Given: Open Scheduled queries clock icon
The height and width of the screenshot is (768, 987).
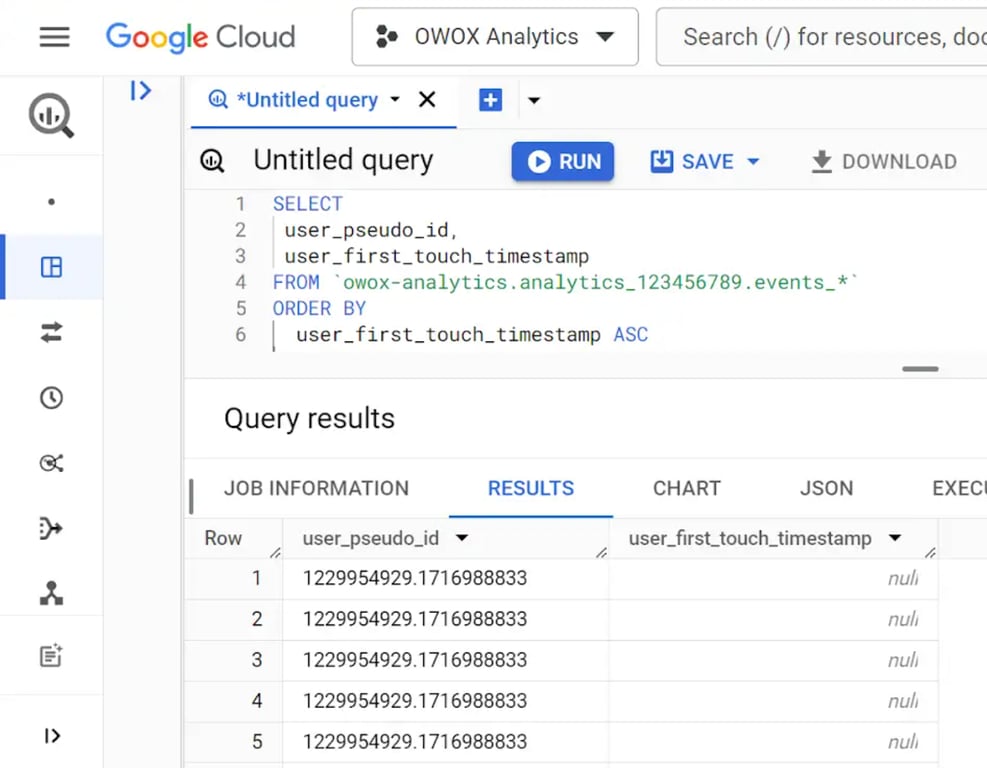Looking at the screenshot, I should (52, 398).
